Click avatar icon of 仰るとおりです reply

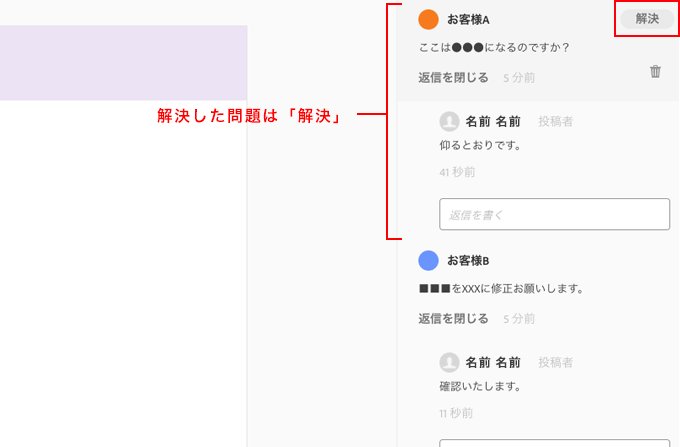[449, 121]
